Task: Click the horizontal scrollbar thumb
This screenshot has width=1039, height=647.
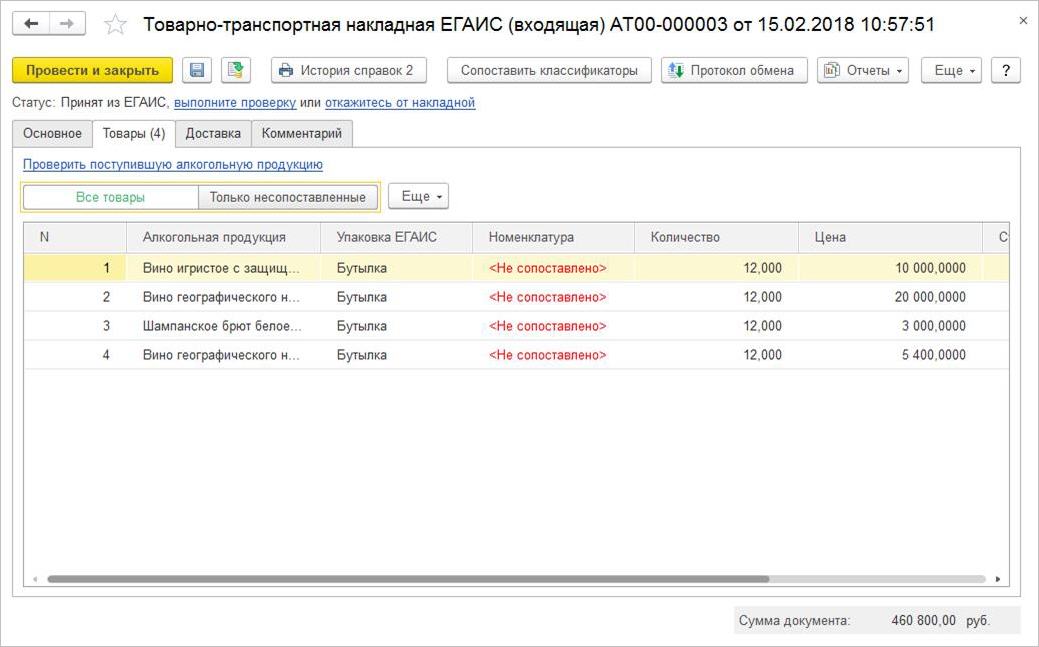Action: 408,579
